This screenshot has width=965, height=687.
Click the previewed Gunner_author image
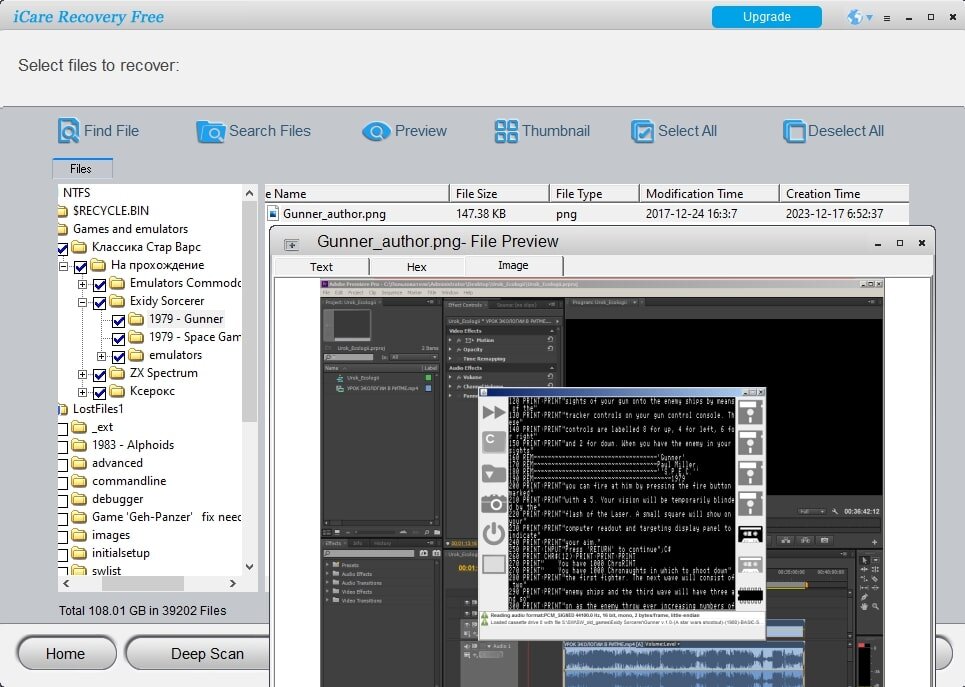tap(602, 483)
